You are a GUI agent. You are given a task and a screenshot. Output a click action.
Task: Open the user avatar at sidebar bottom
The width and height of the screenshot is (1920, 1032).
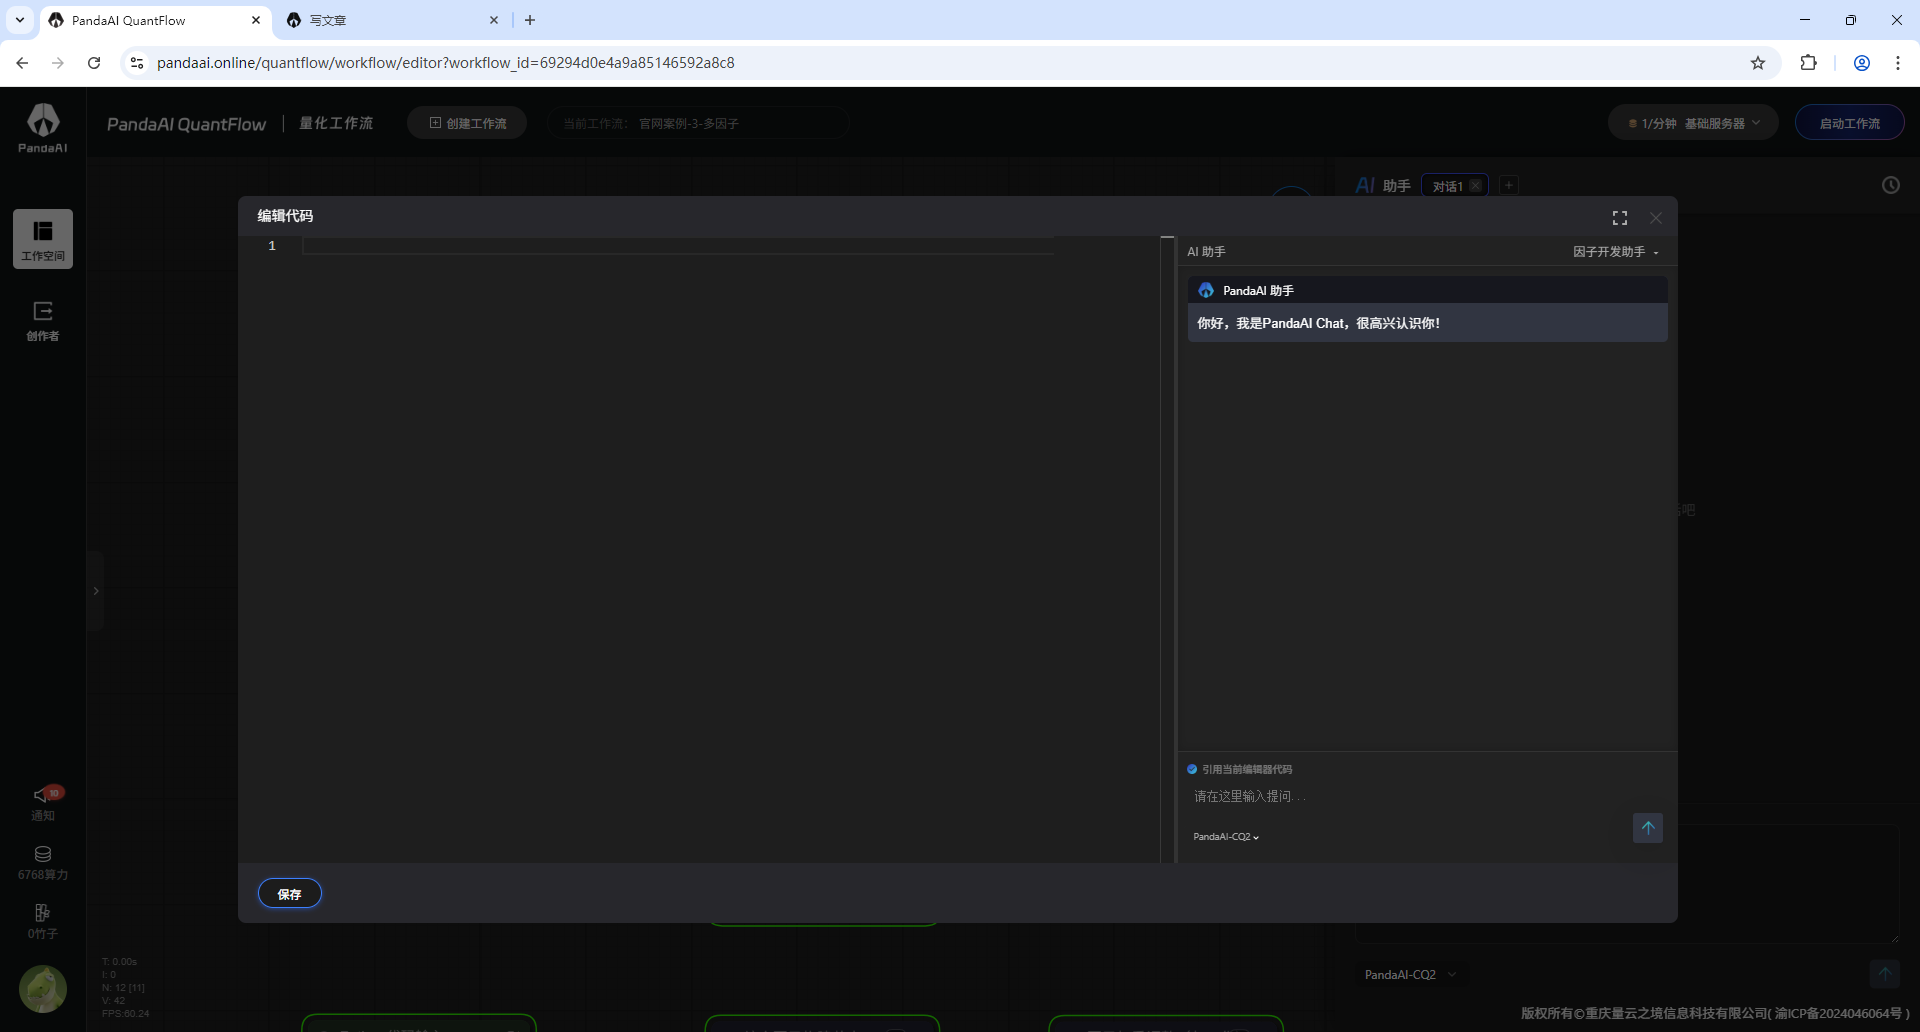[x=43, y=989]
